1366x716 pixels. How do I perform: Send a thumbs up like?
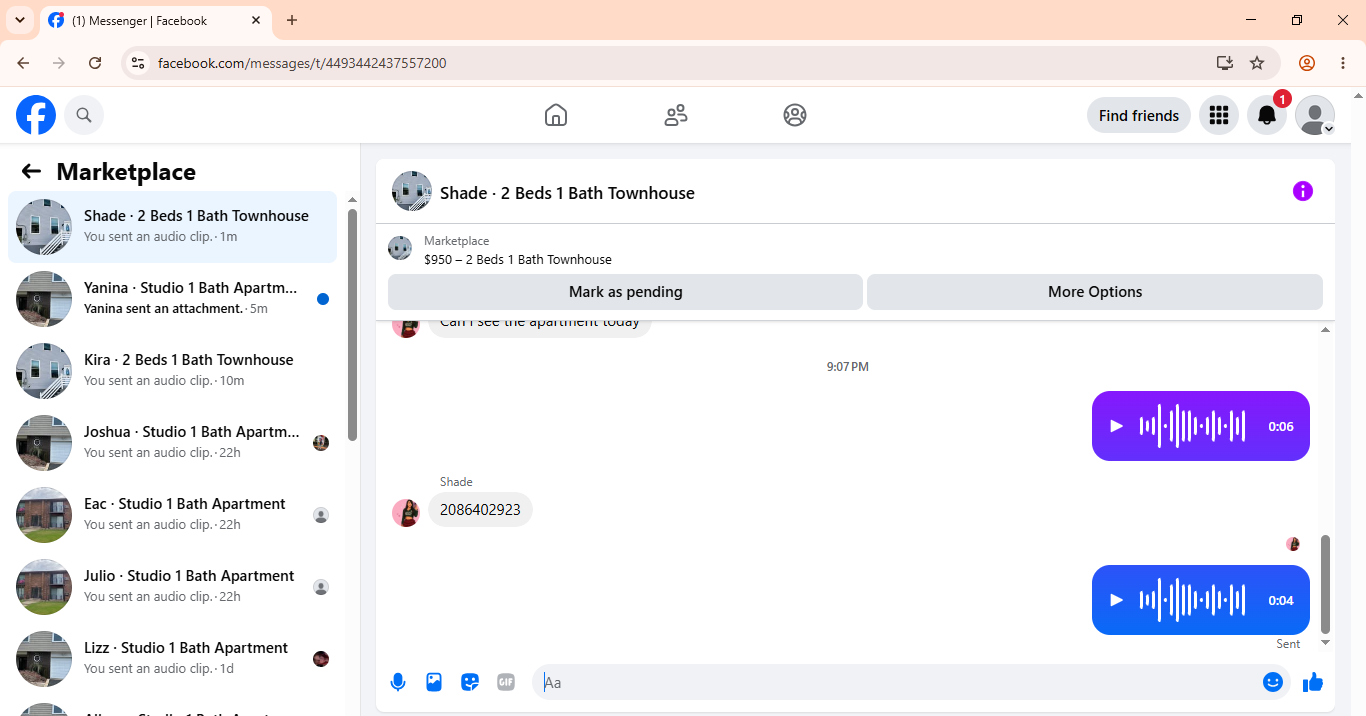[x=1313, y=682]
